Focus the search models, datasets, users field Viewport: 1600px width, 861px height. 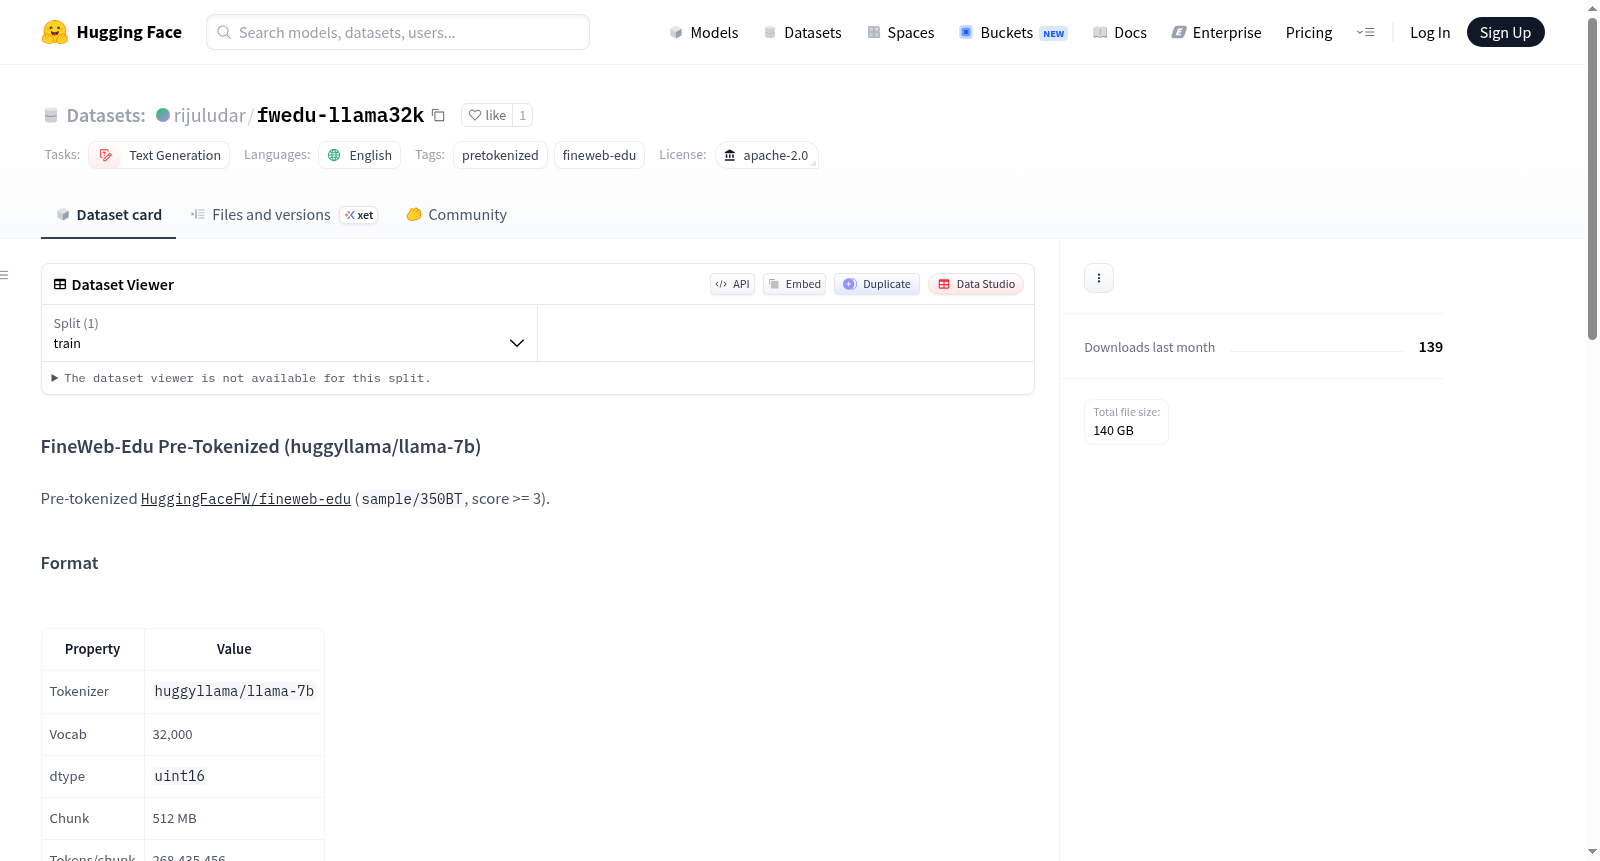[398, 32]
